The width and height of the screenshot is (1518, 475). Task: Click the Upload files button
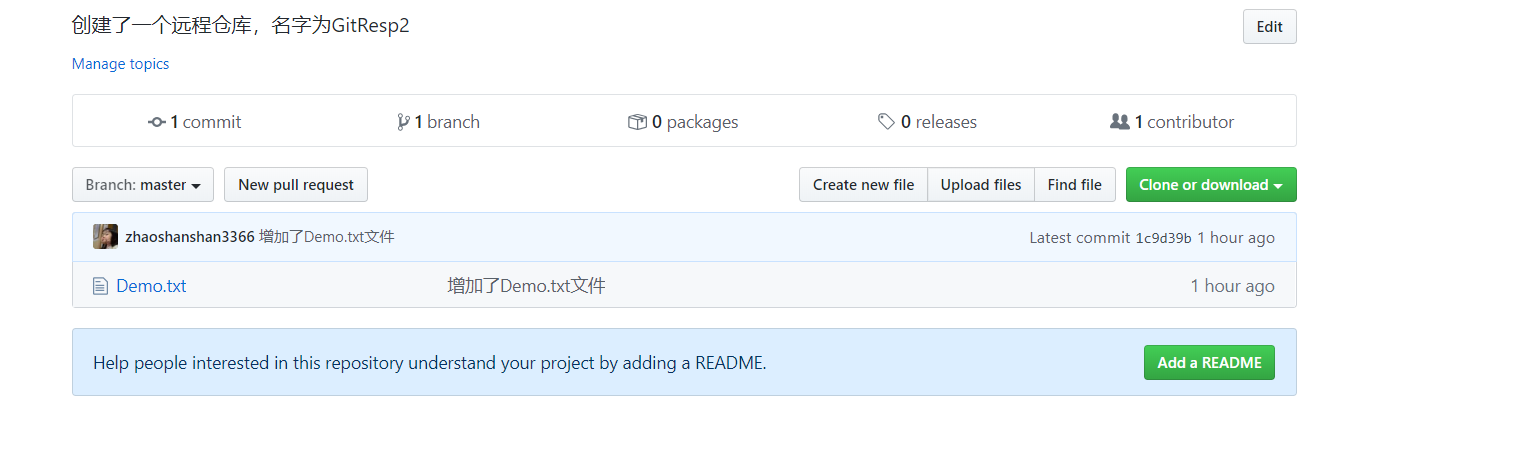981,185
